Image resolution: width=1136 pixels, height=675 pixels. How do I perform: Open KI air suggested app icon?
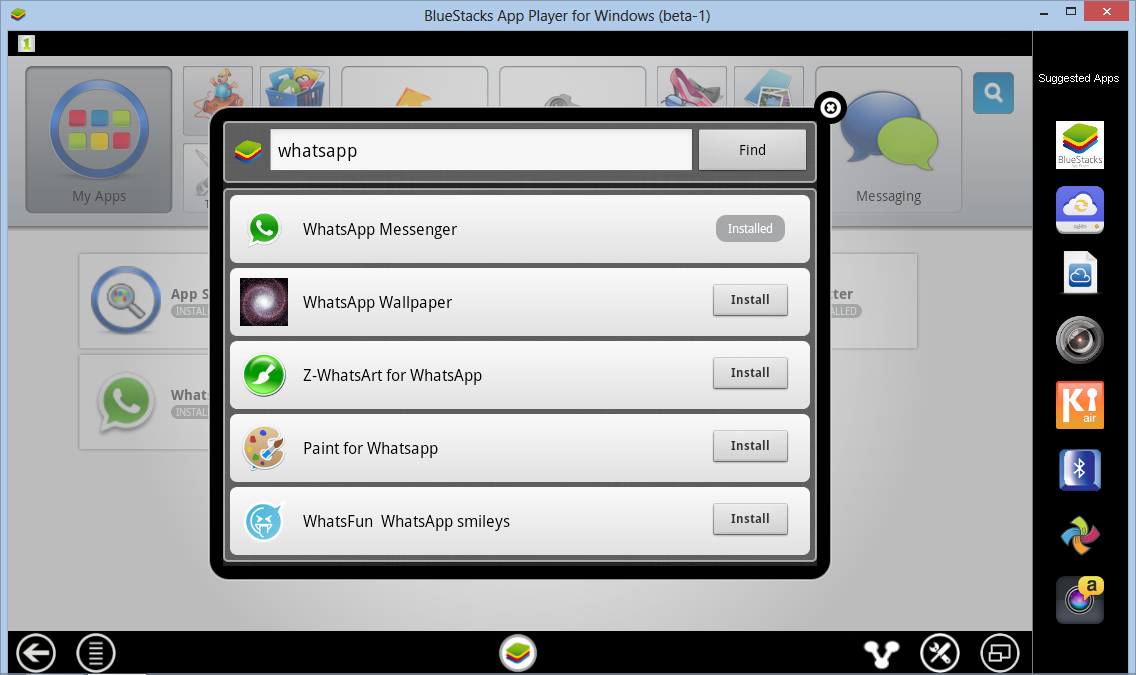click(1079, 405)
